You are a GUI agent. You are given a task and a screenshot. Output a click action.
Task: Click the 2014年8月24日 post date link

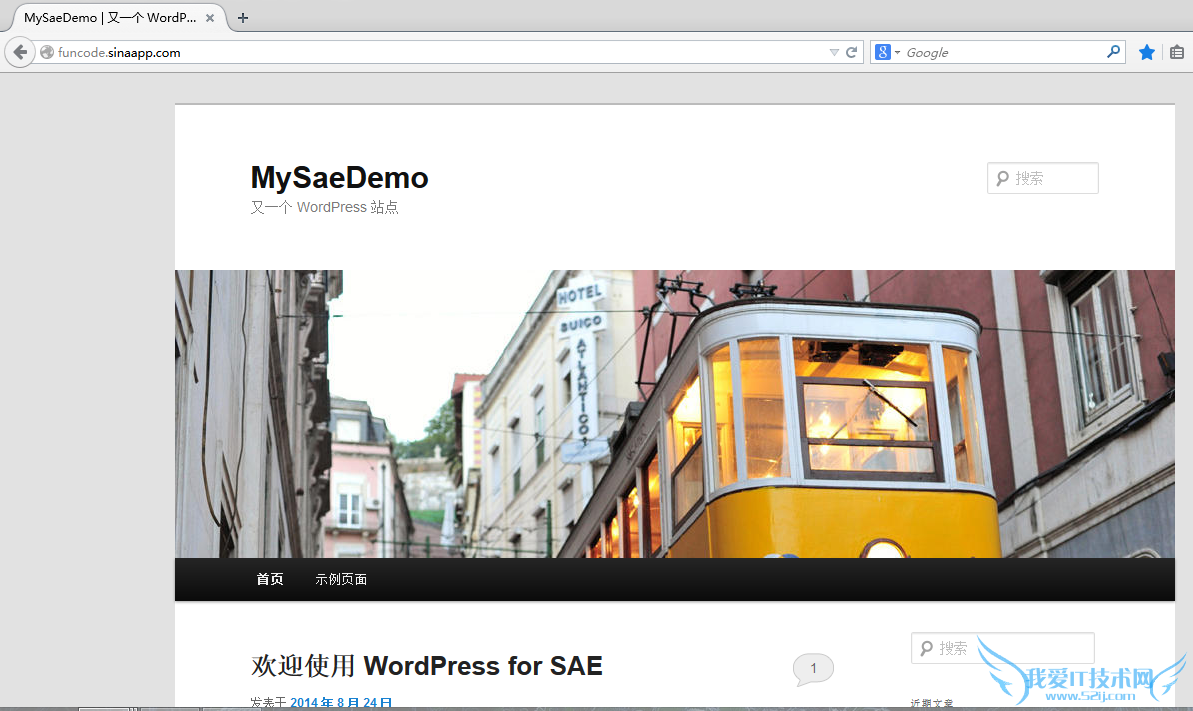pyautogui.click(x=341, y=702)
